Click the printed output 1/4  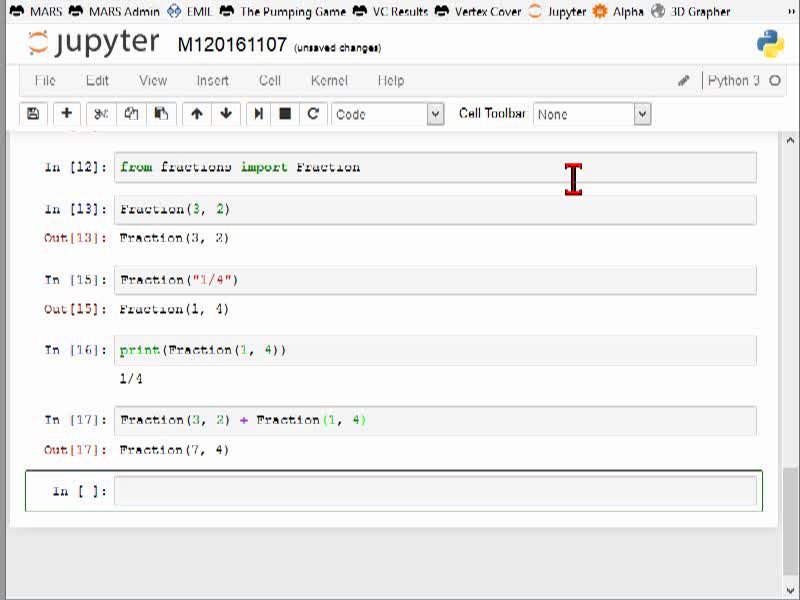click(x=131, y=379)
